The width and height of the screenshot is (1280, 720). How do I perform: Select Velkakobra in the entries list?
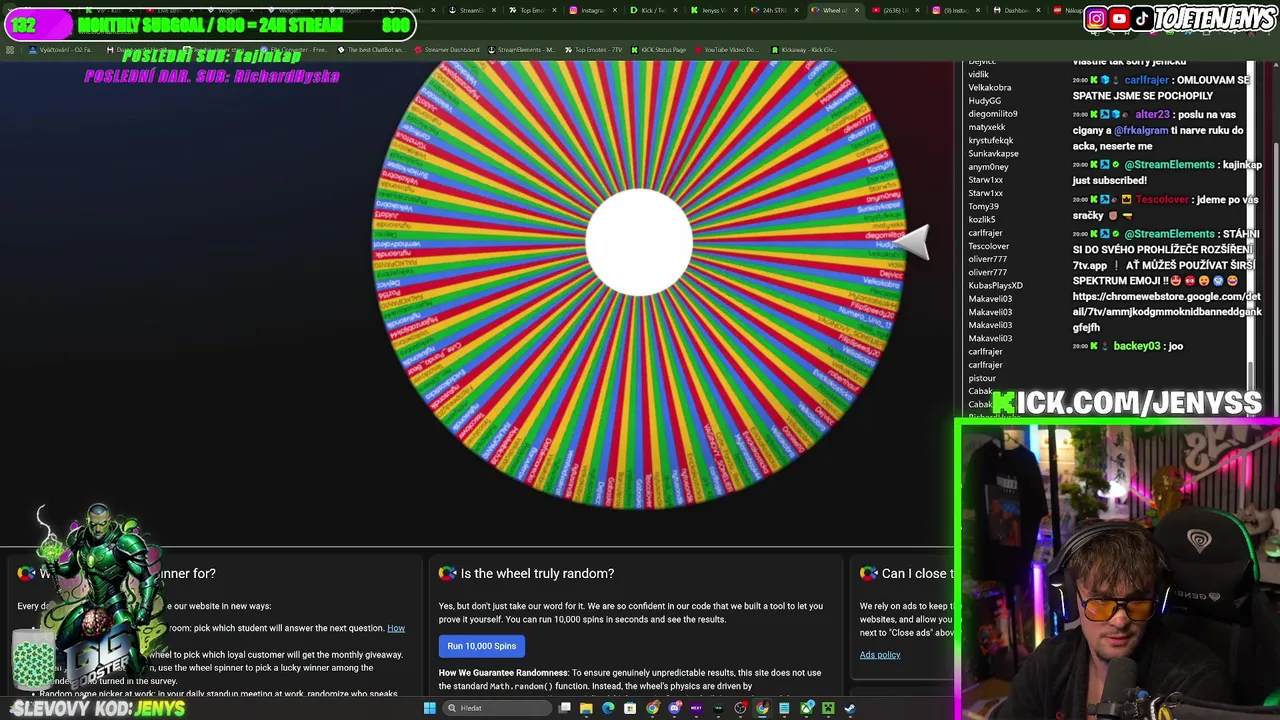click(989, 88)
